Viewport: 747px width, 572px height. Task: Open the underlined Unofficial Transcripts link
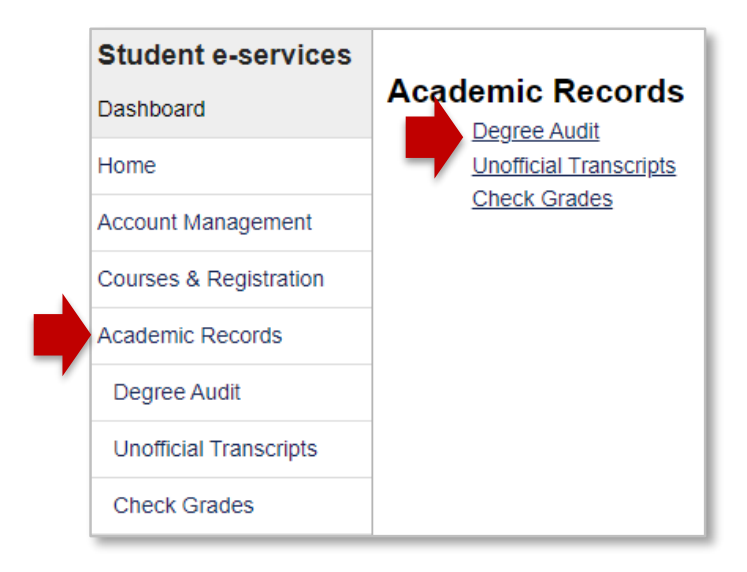pos(574,166)
